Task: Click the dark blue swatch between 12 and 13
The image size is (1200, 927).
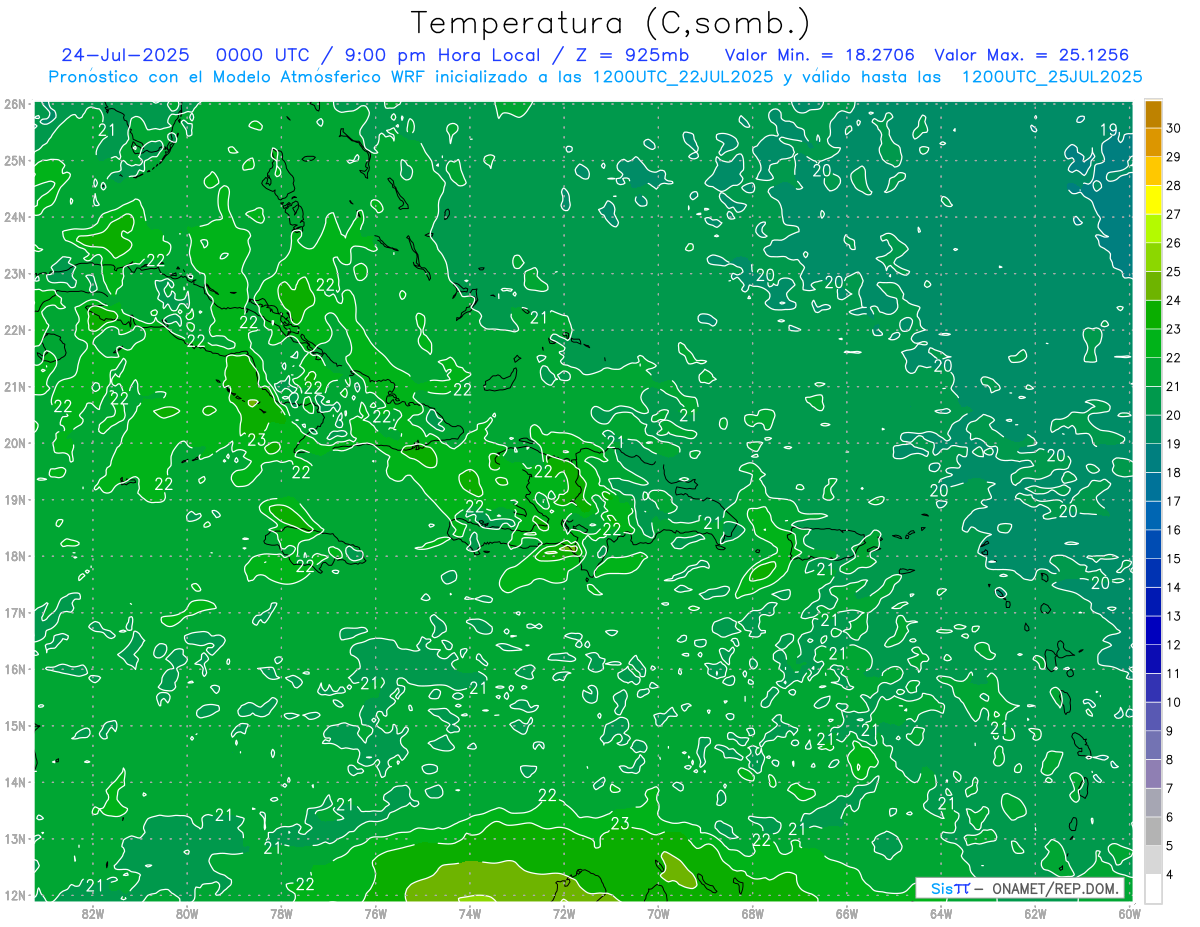Action: pyautogui.click(x=1153, y=630)
